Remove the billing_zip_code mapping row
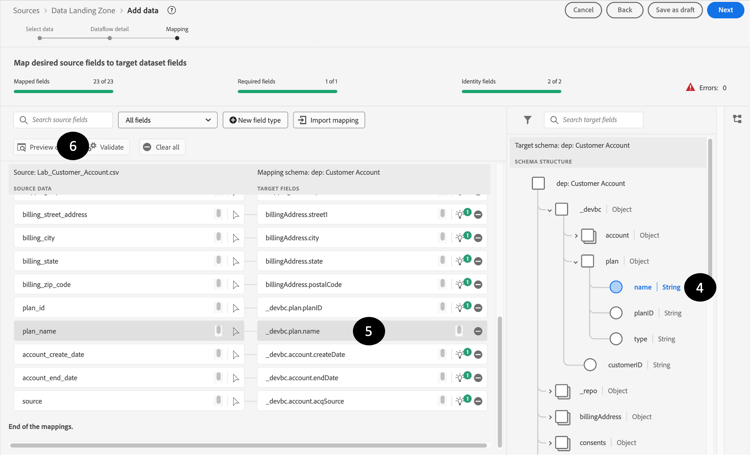The image size is (750, 455). [478, 285]
